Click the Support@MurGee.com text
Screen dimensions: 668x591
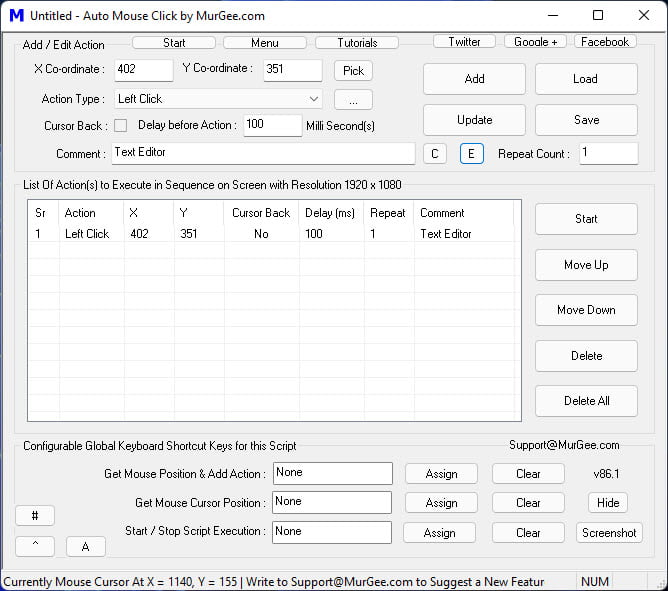pos(564,445)
